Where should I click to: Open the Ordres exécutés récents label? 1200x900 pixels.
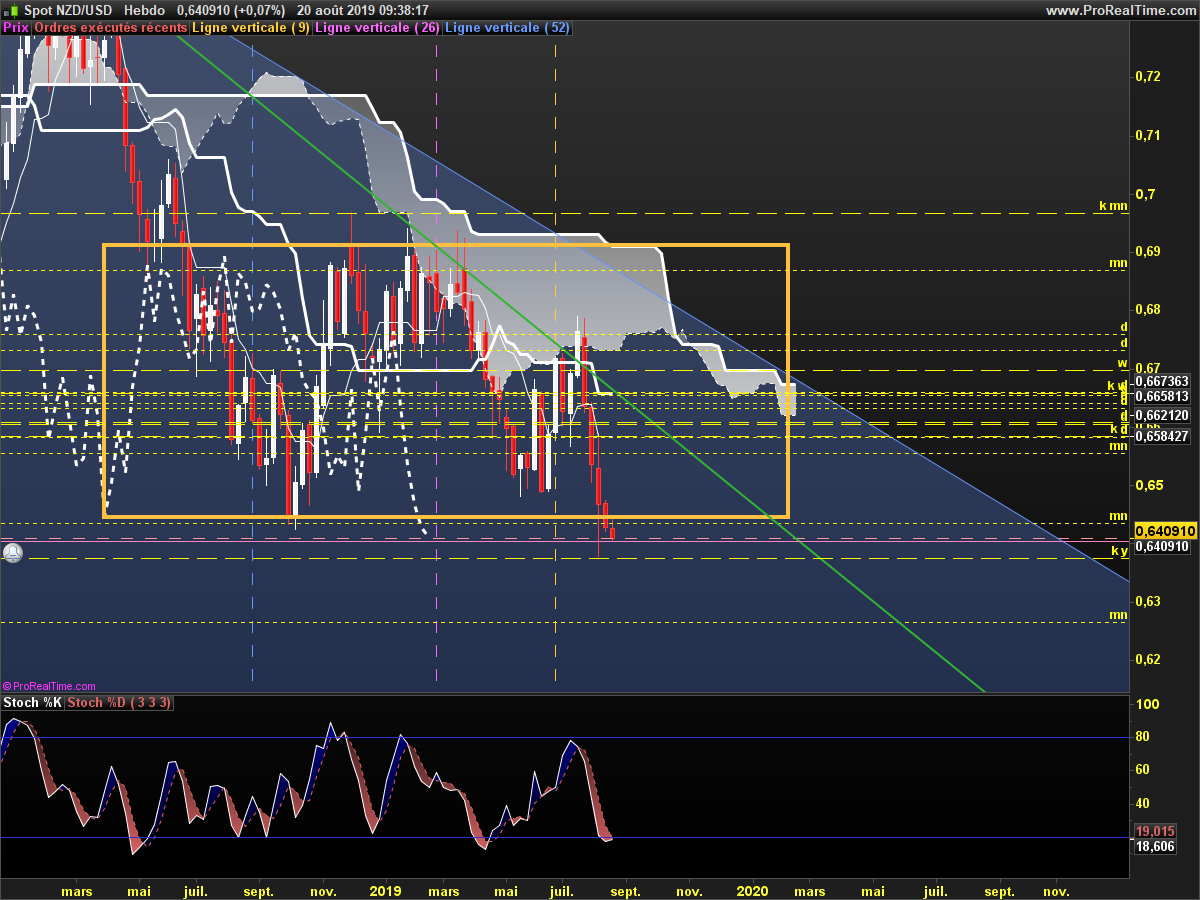[x=110, y=28]
